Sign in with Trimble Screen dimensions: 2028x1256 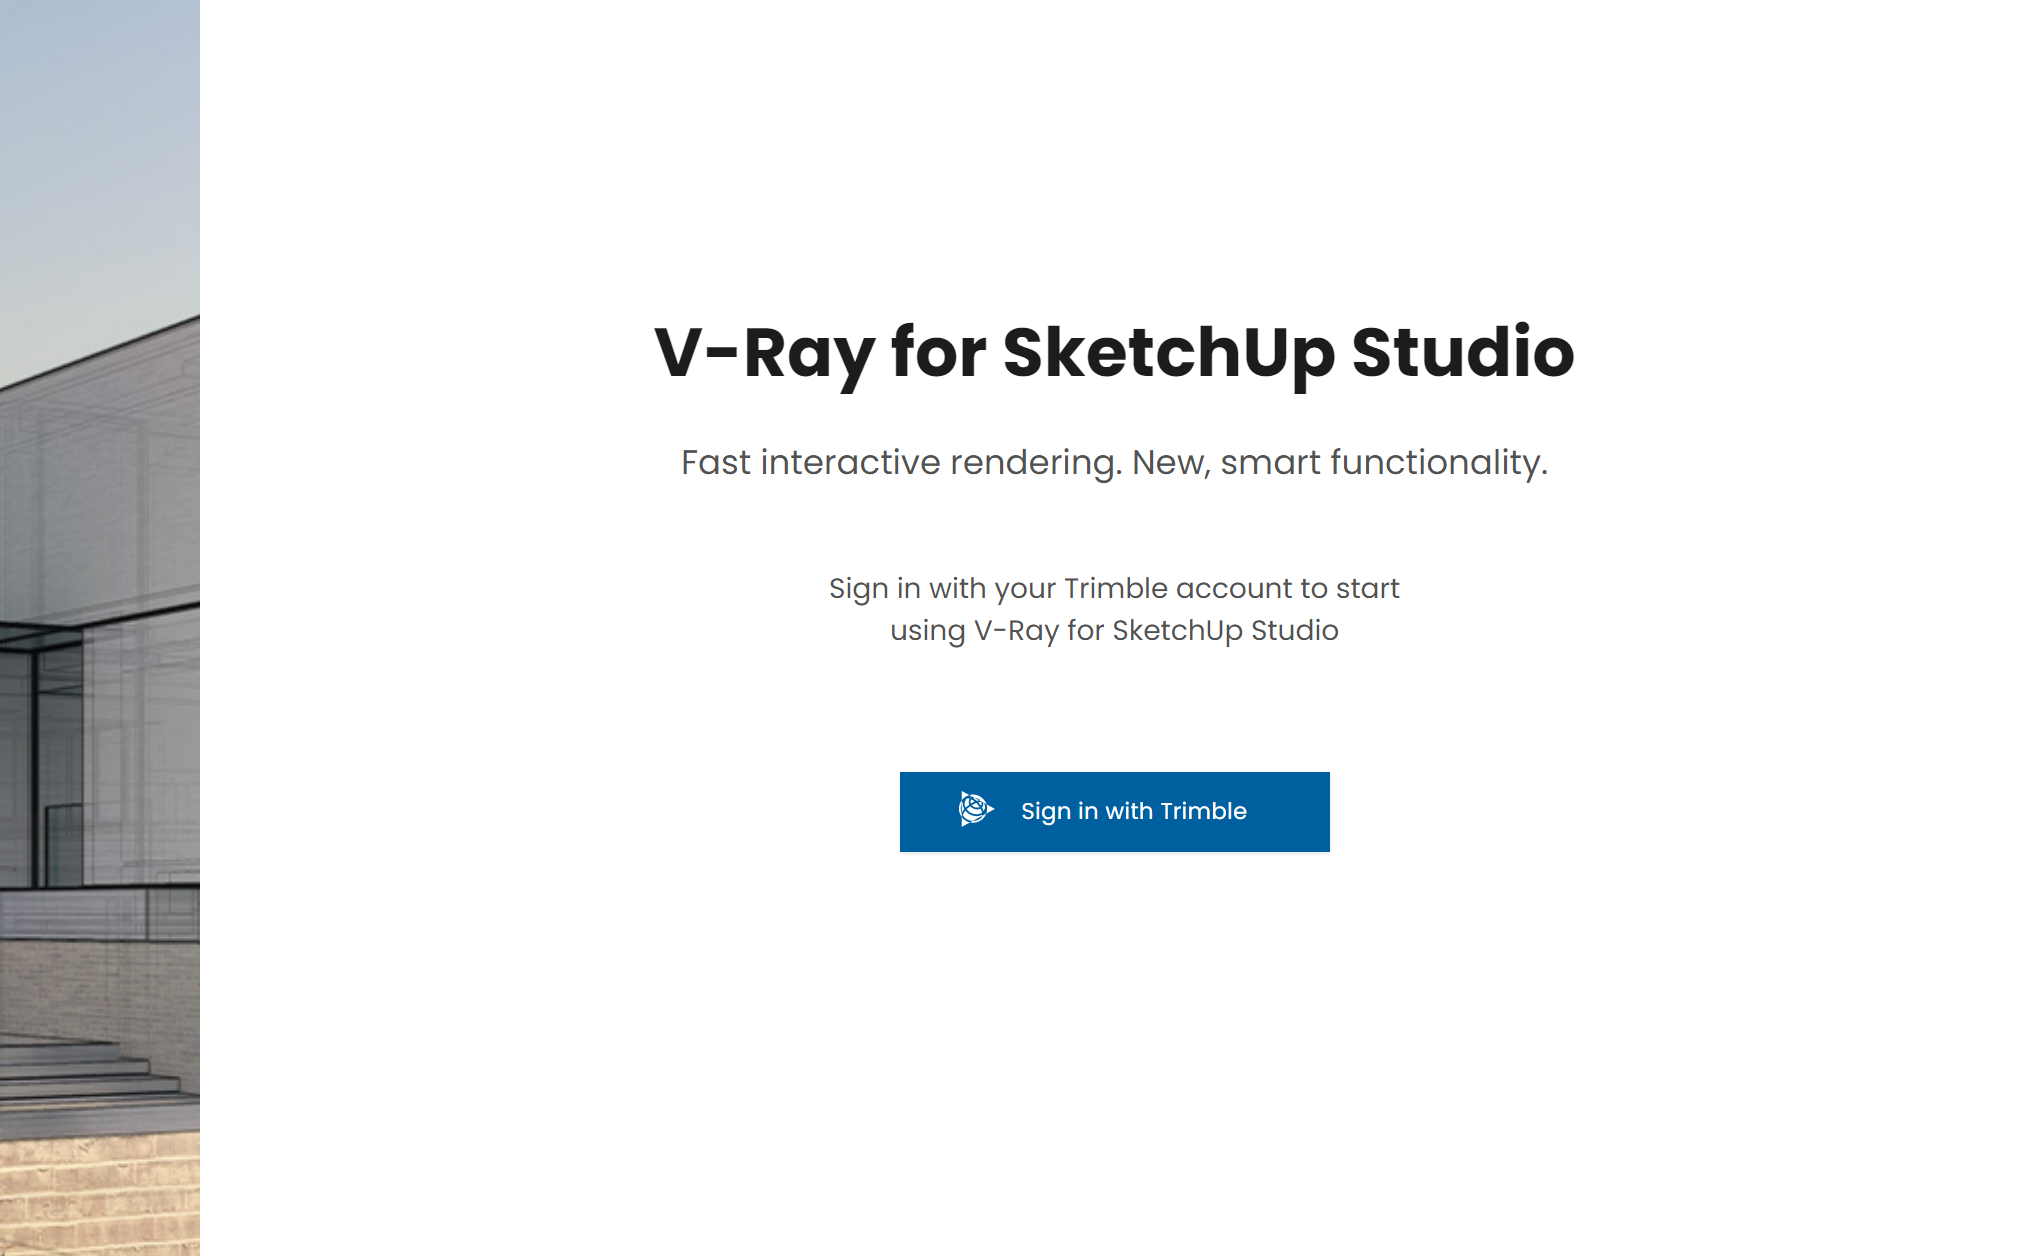tap(1114, 811)
